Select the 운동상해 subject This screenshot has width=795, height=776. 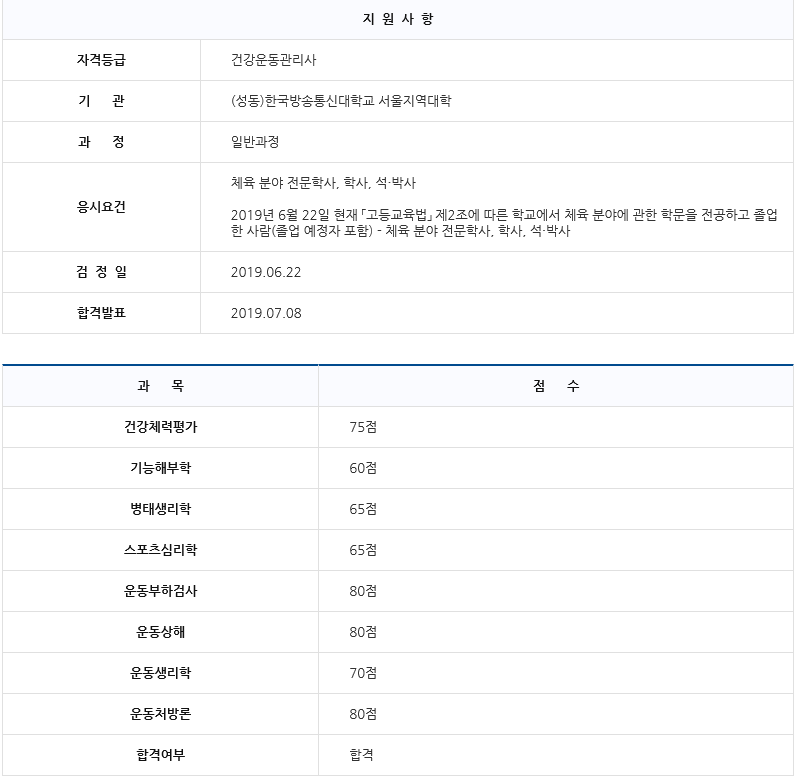point(160,632)
